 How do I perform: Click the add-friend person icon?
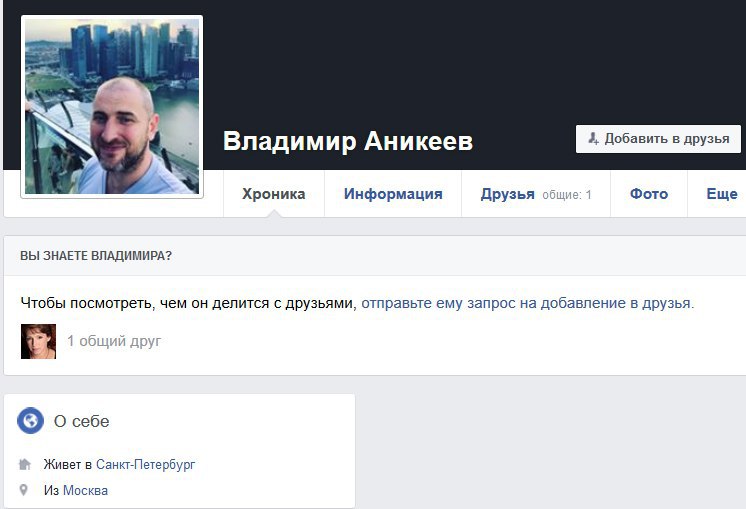(593, 139)
